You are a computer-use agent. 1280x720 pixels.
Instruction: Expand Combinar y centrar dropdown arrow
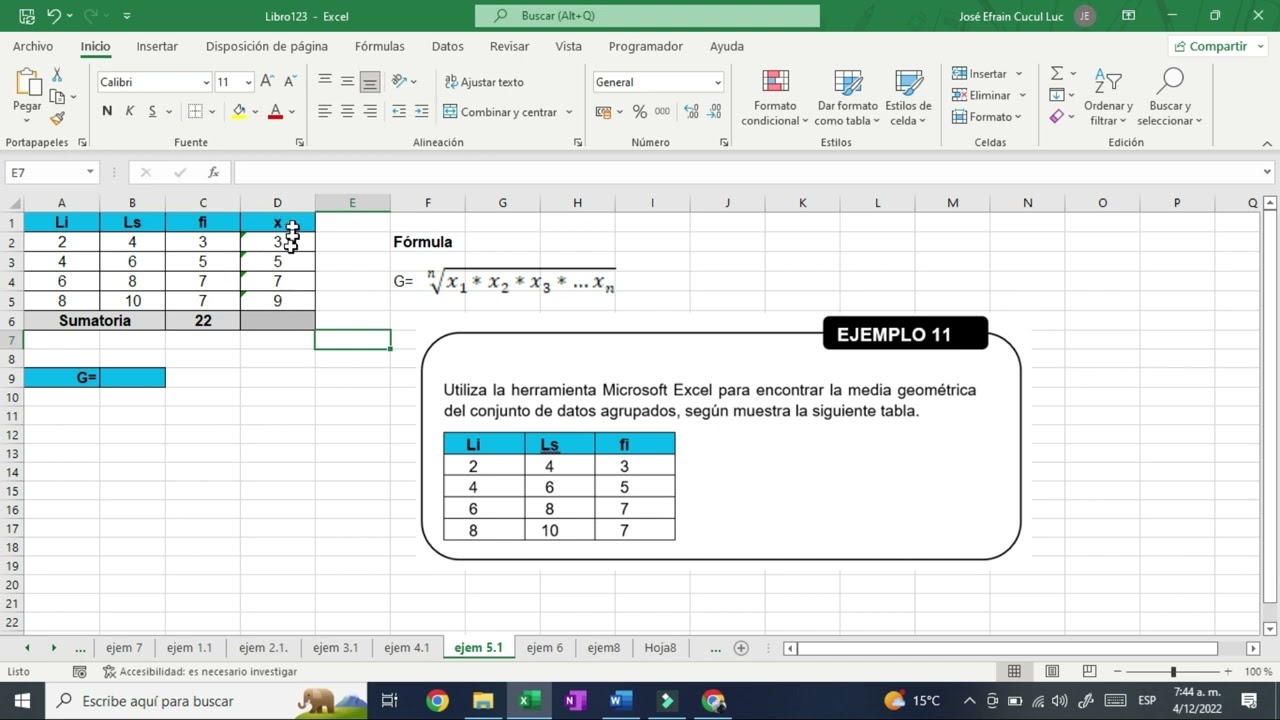pos(569,112)
